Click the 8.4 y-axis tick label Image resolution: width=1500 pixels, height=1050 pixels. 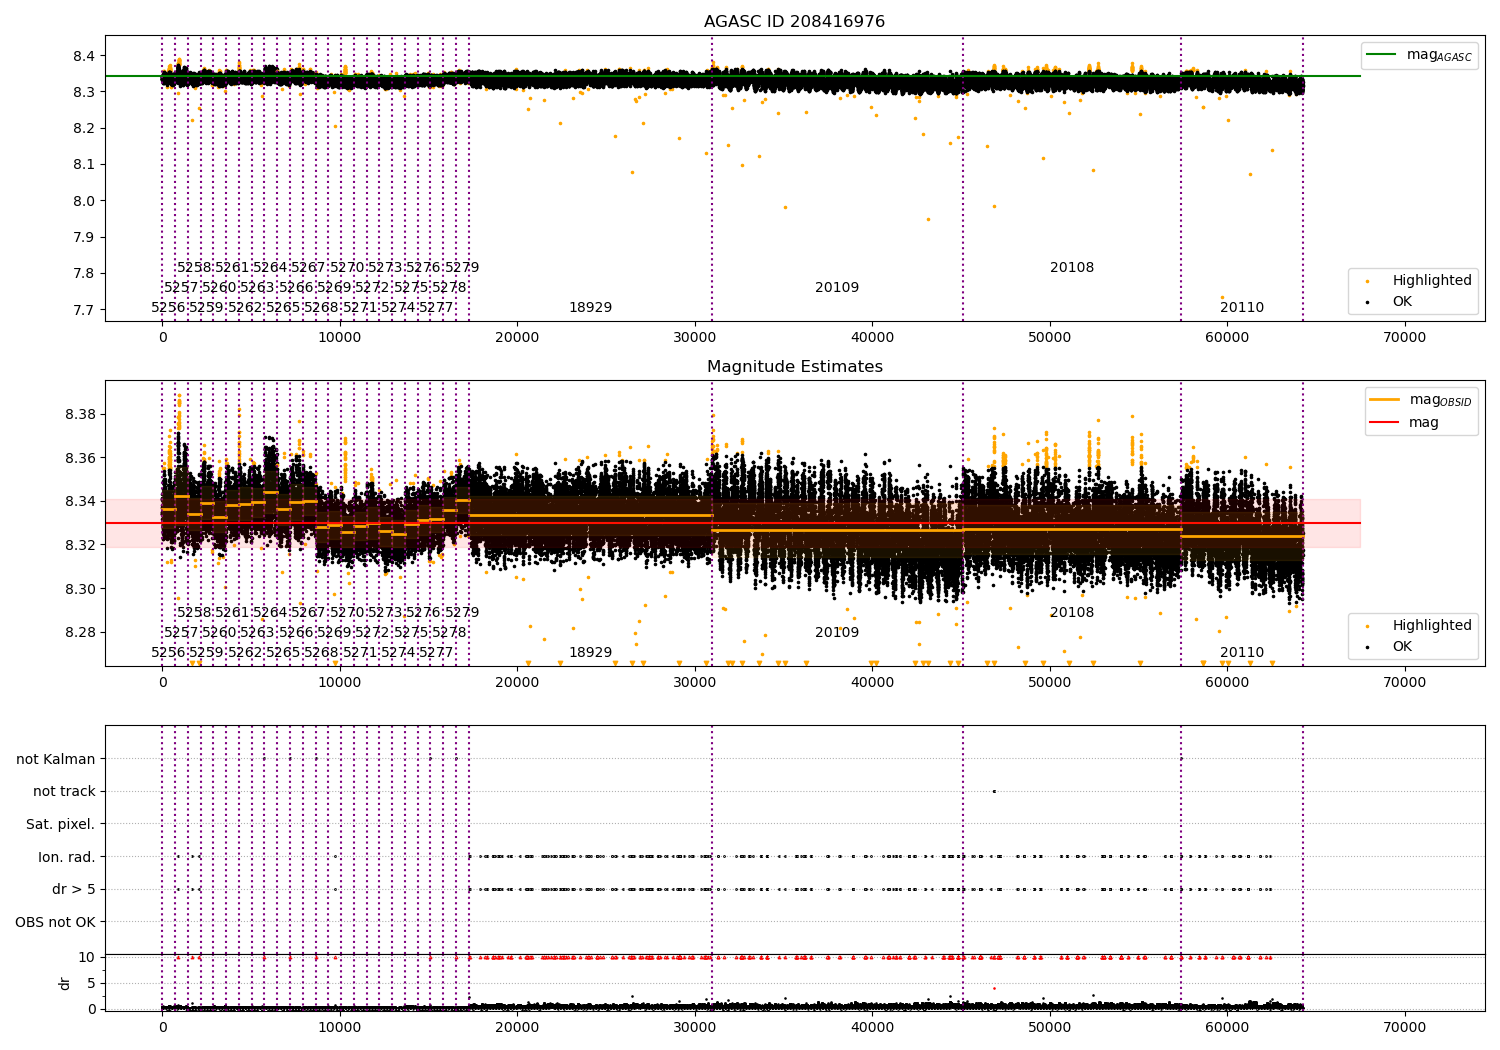point(84,56)
